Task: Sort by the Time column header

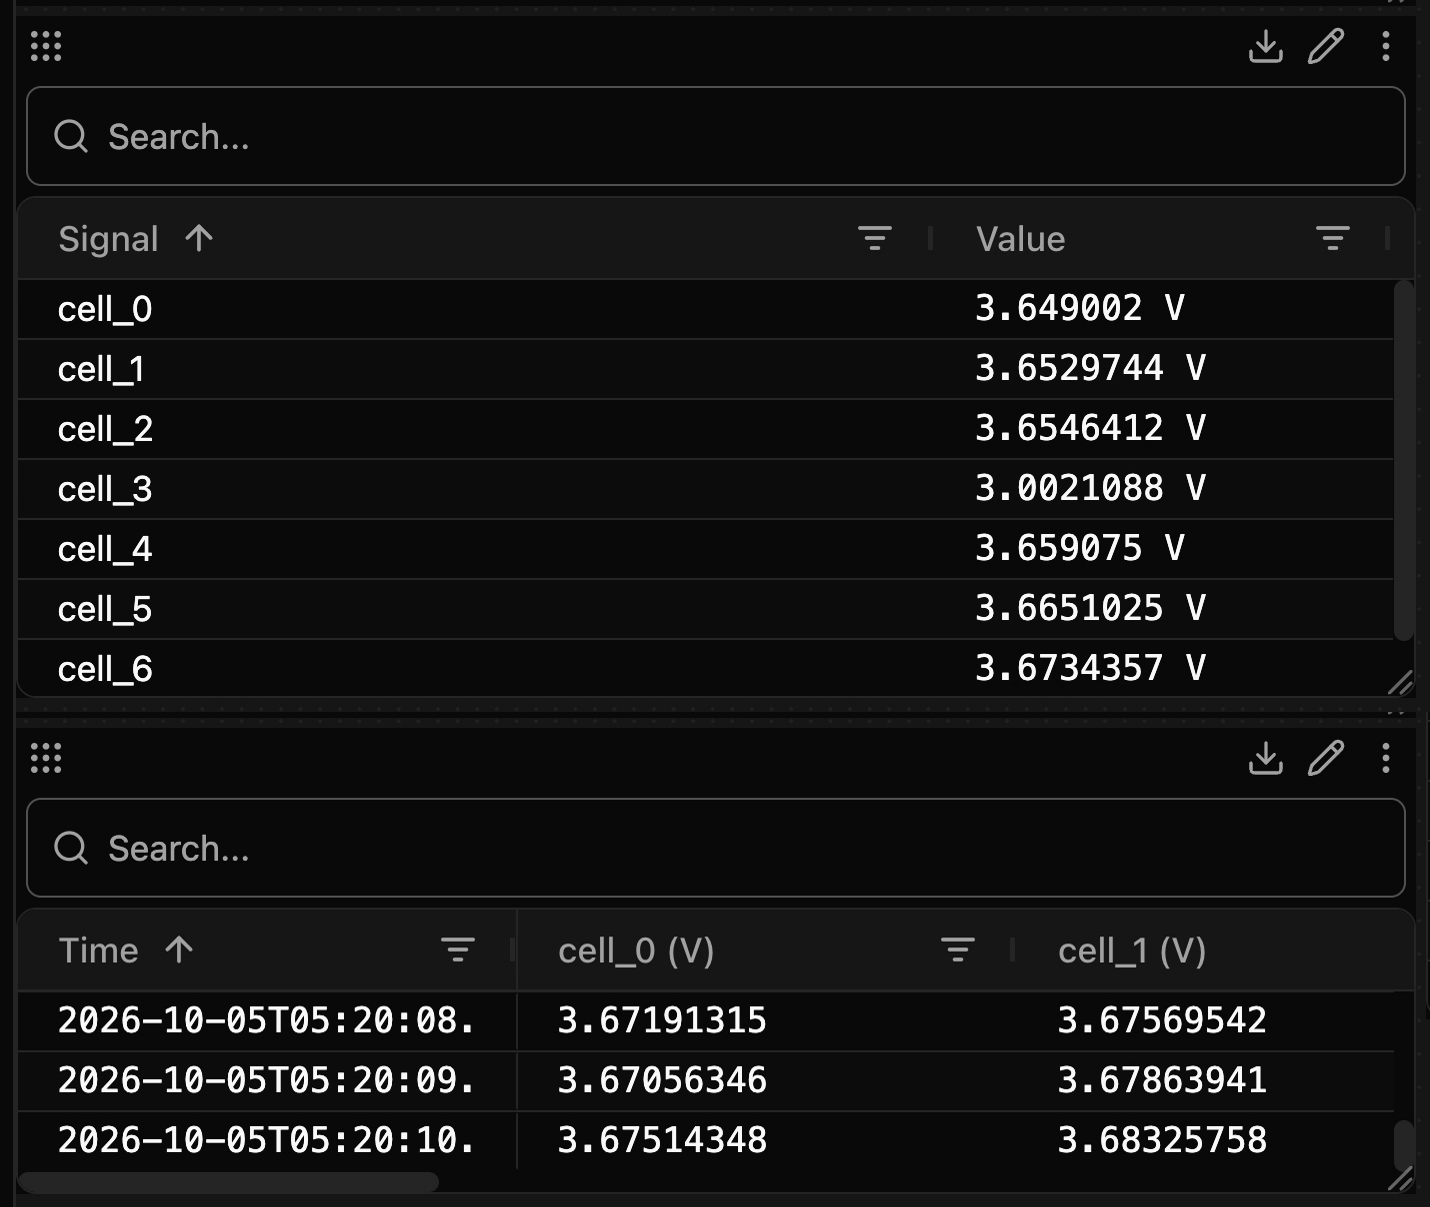Action: pyautogui.click(x=98, y=951)
